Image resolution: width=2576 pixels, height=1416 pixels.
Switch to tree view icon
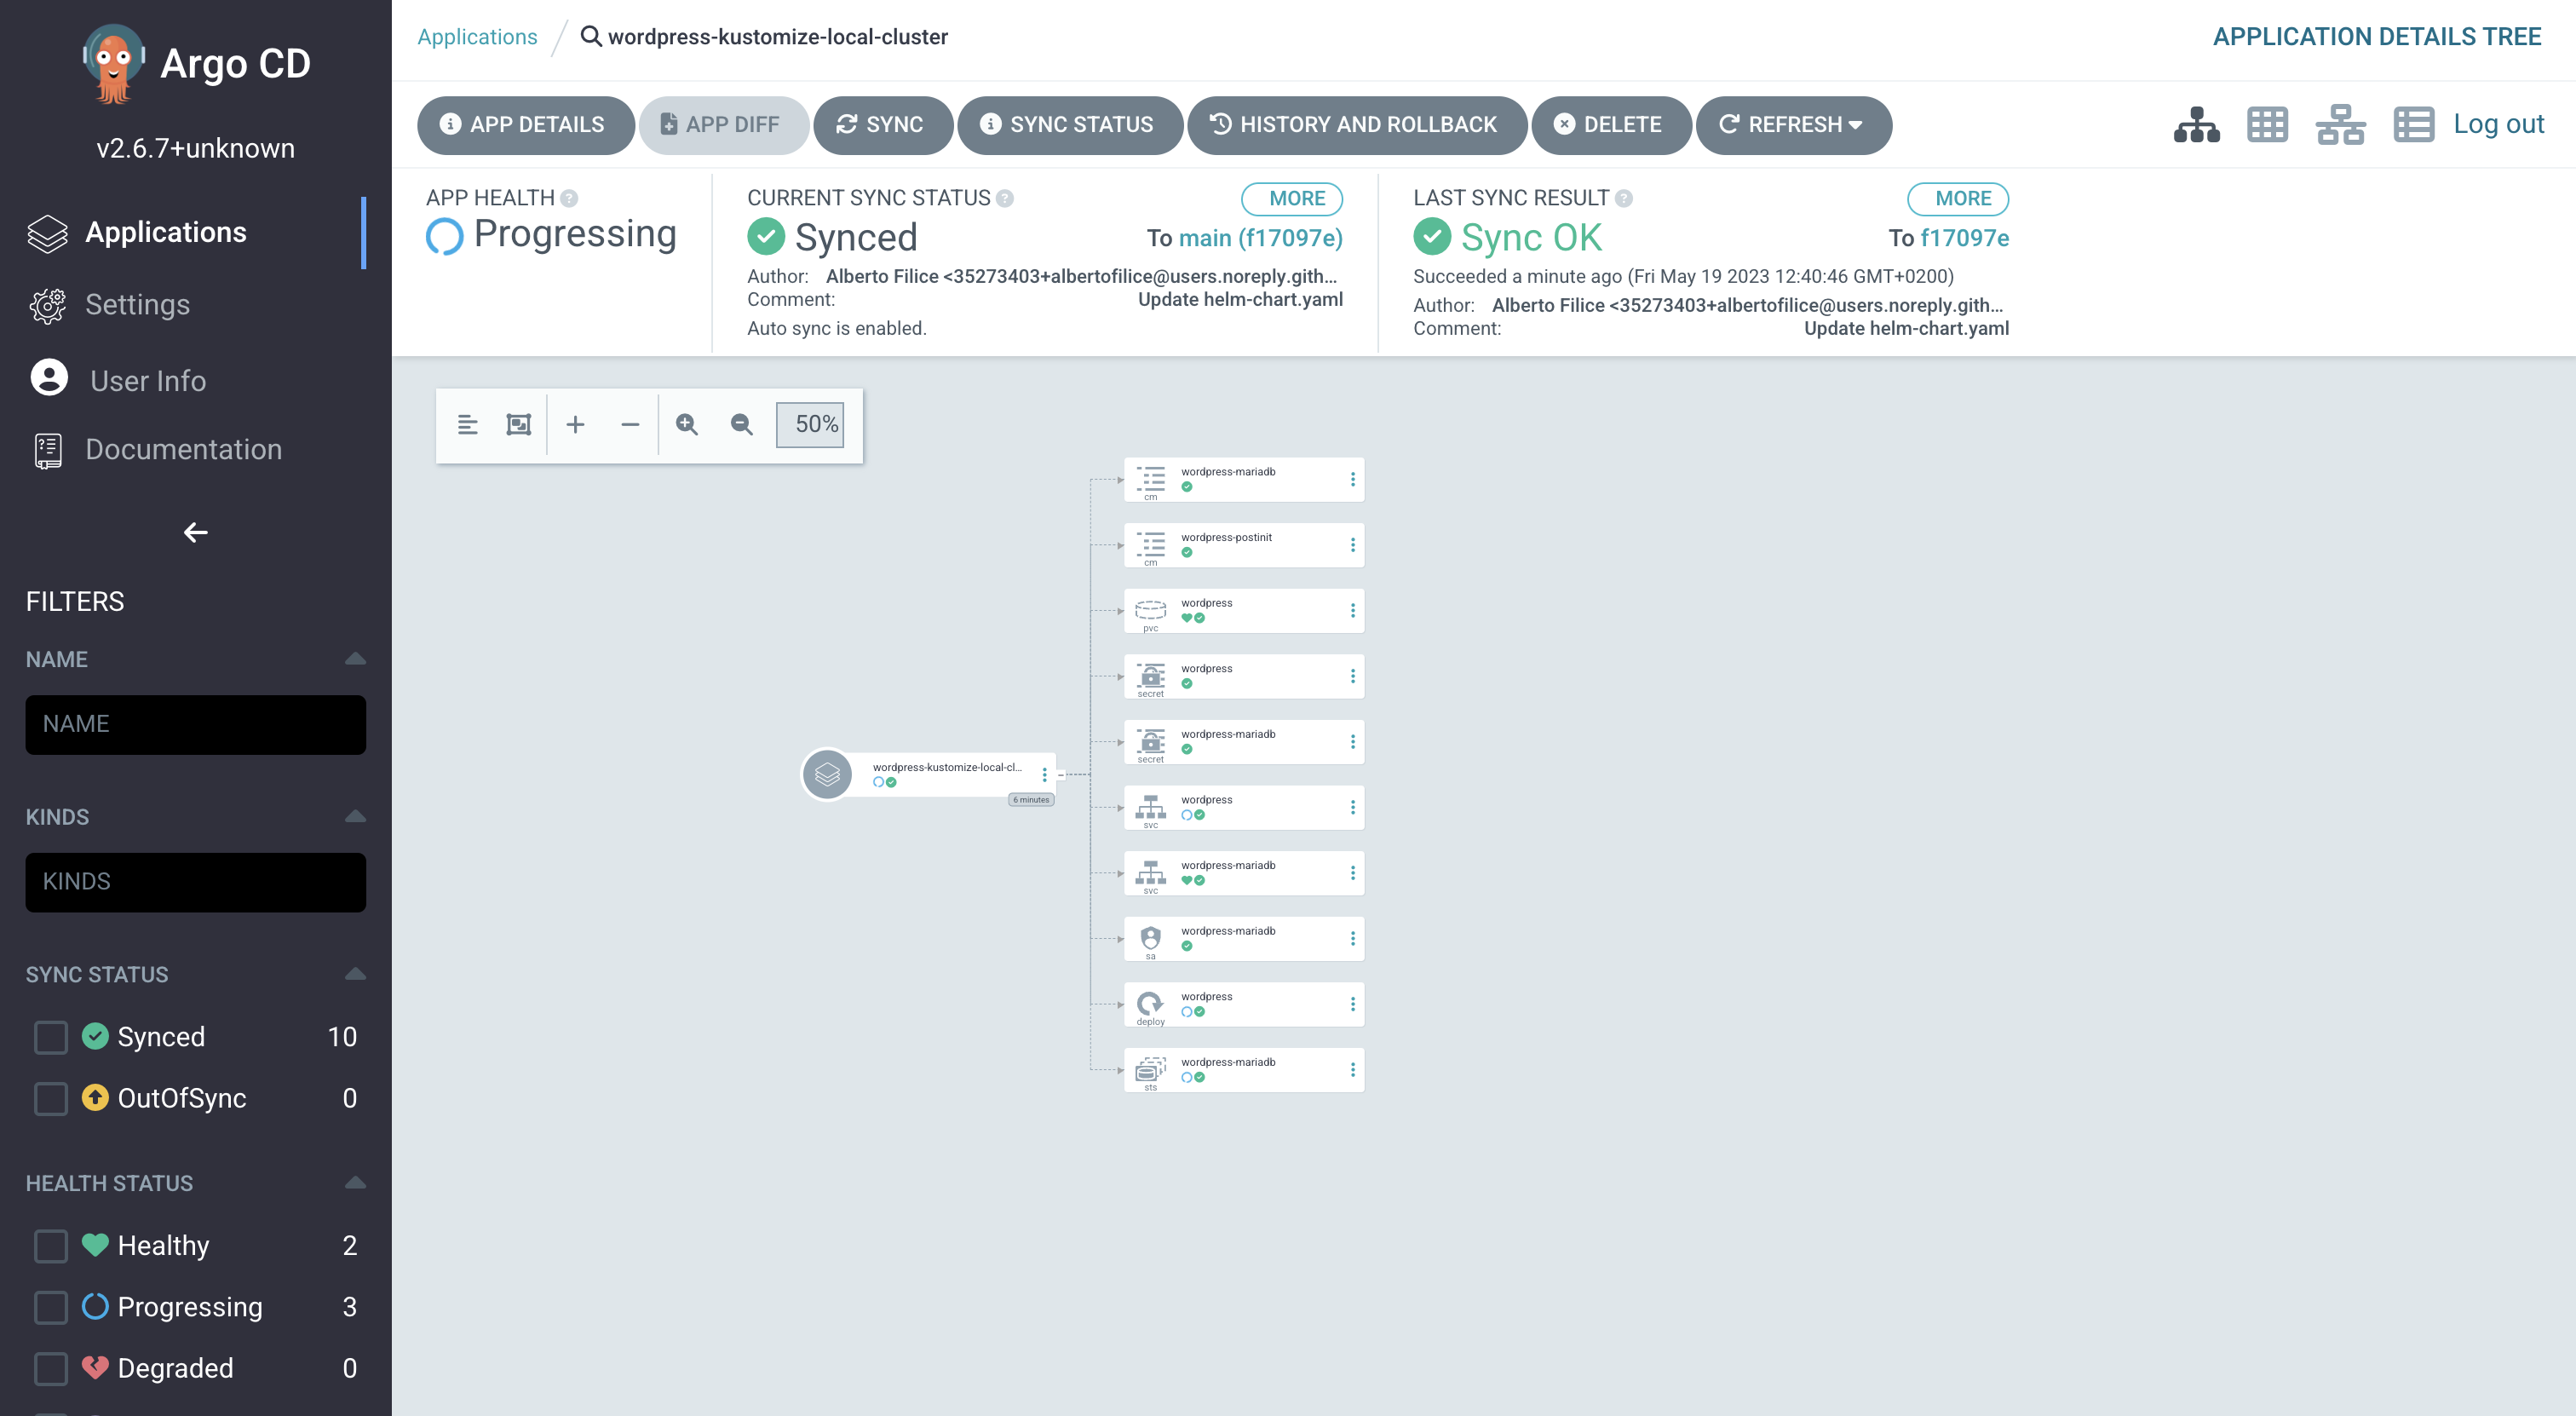click(x=2196, y=125)
